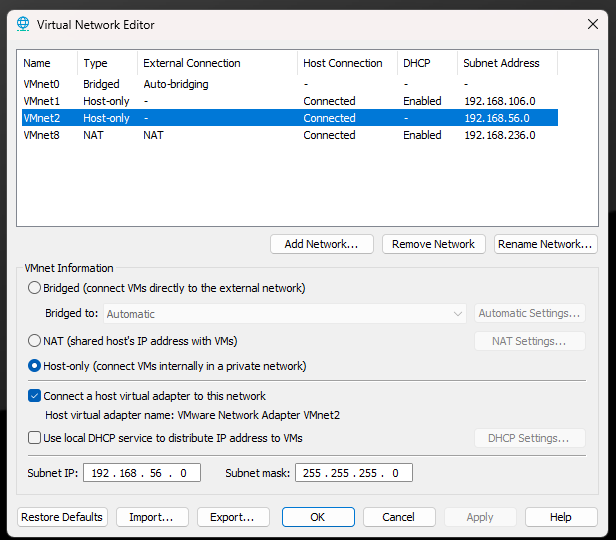Click Restore Defaults button
Screen dimensions: 616x540
click(x=62, y=517)
